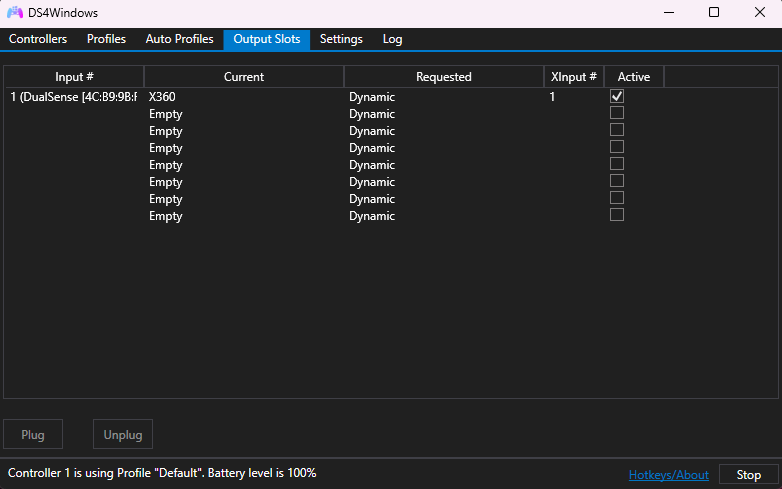View the Log tab

point(392,39)
